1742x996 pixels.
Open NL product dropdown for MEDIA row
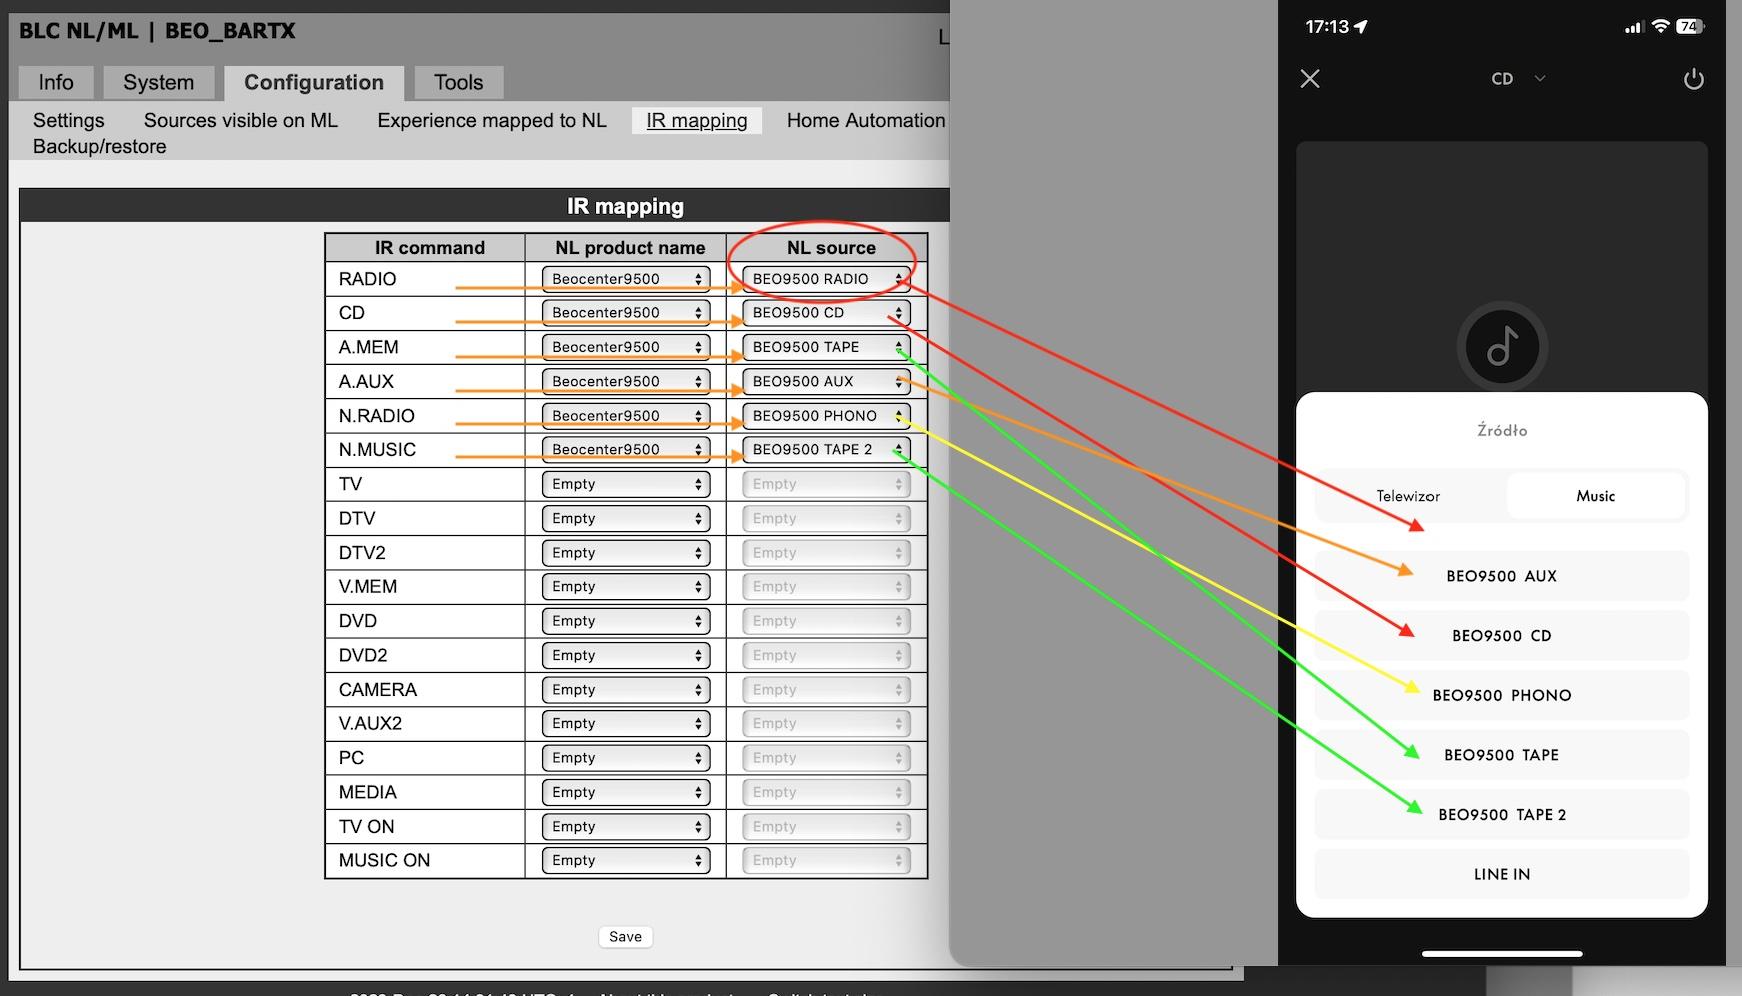[x=626, y=792]
